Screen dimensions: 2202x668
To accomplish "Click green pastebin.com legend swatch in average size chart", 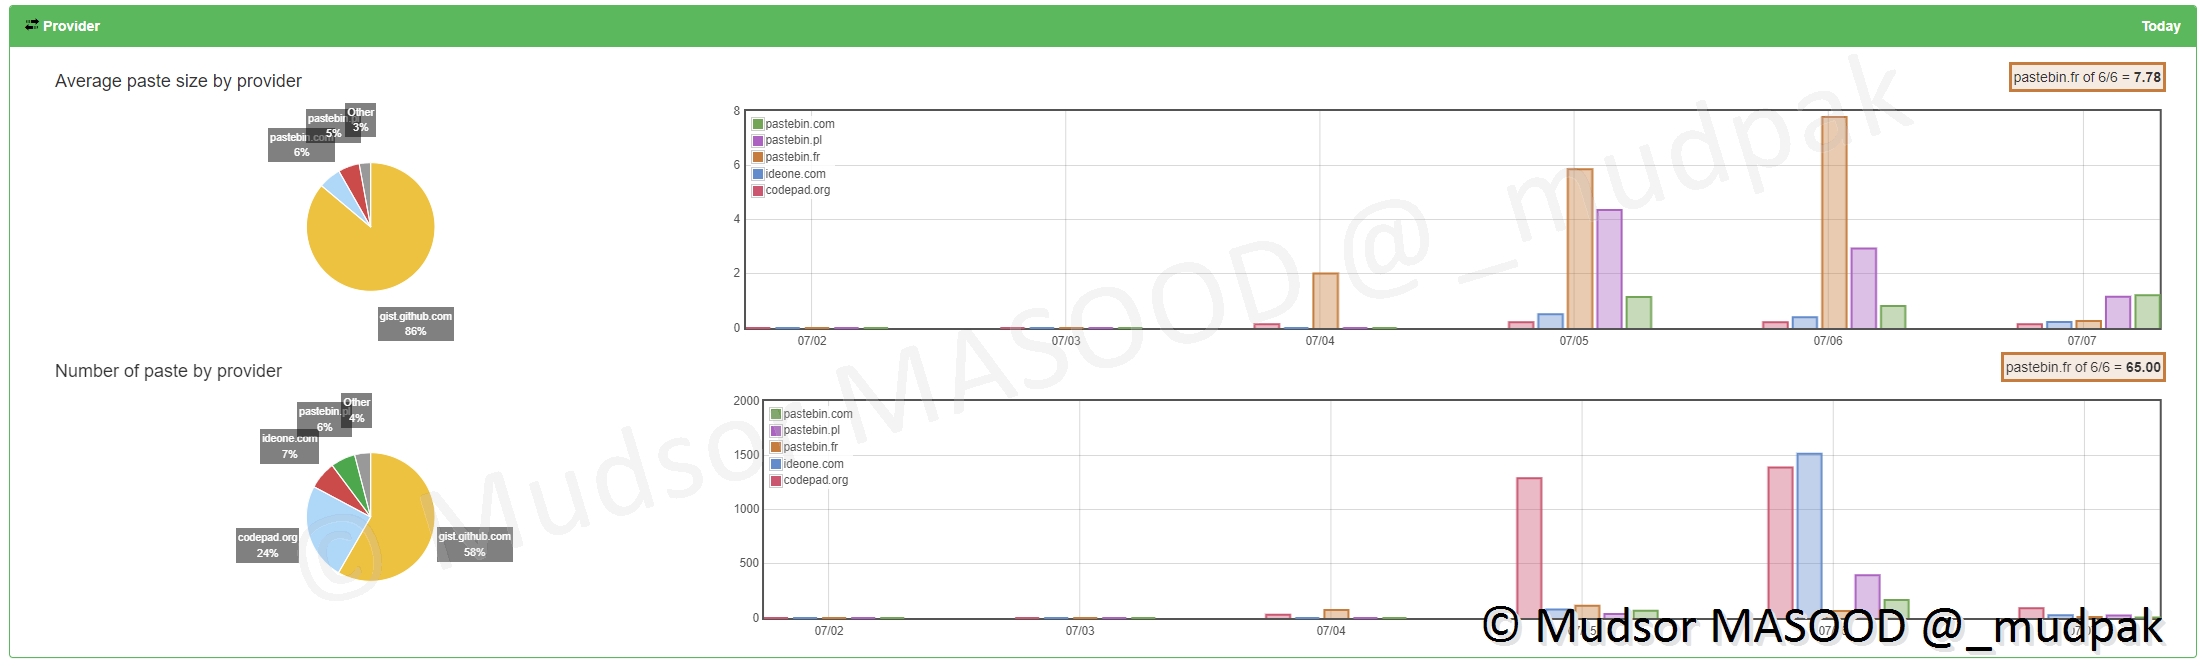I will pos(758,124).
